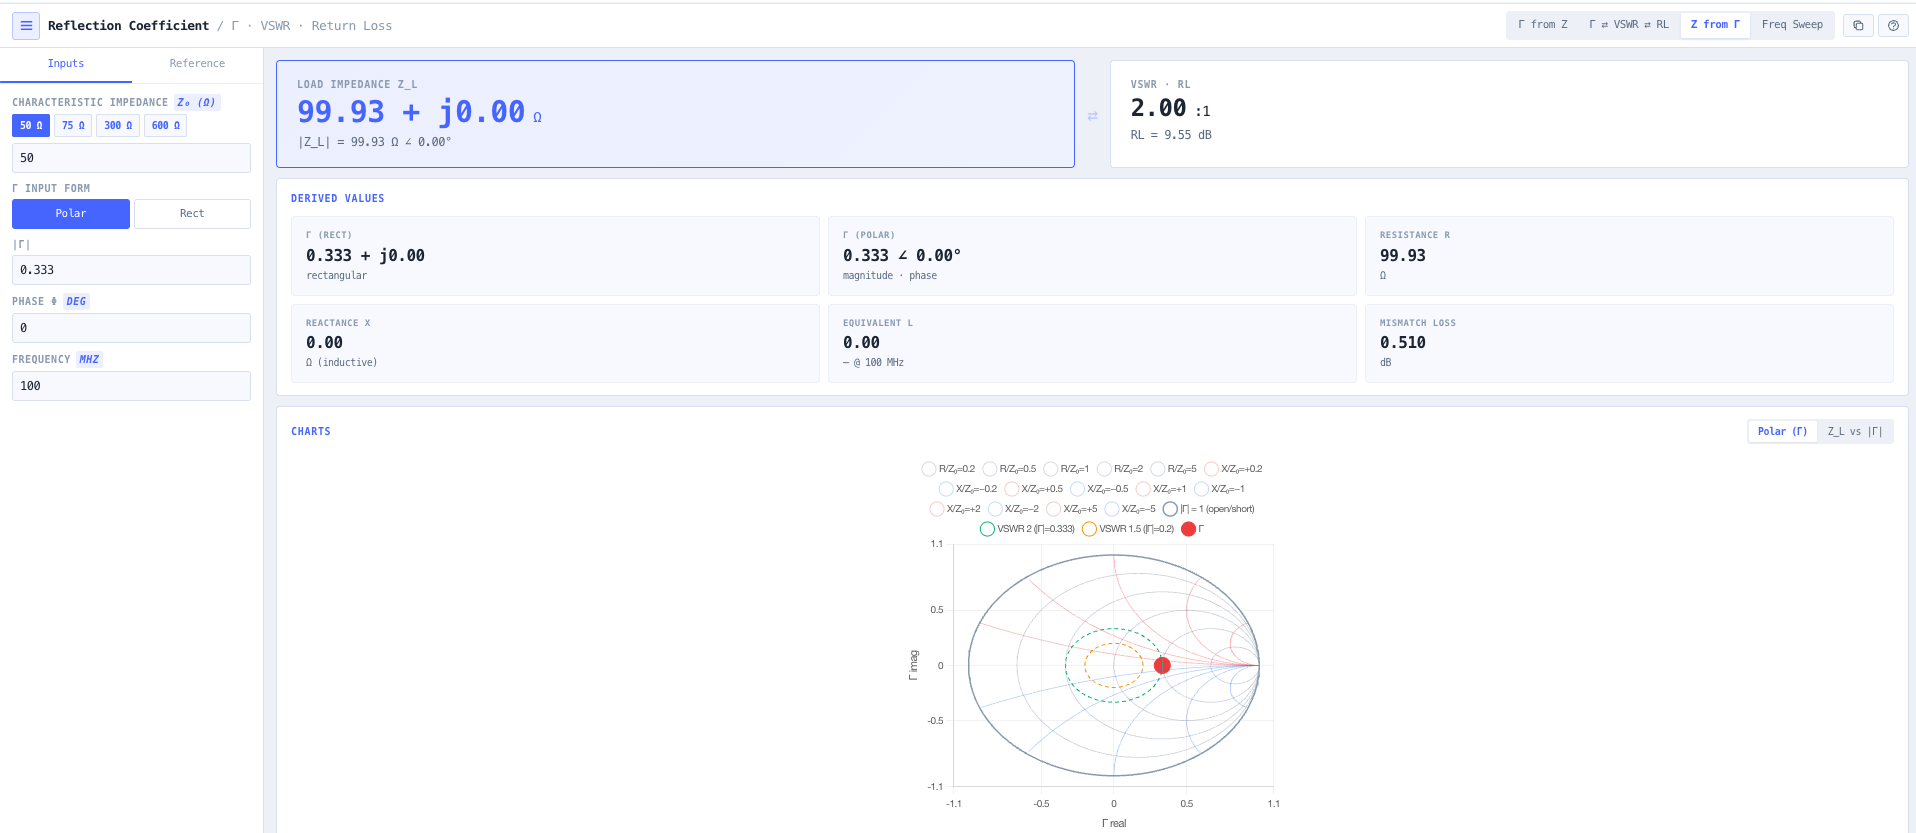Open the help question-mark icon

[1893, 26]
